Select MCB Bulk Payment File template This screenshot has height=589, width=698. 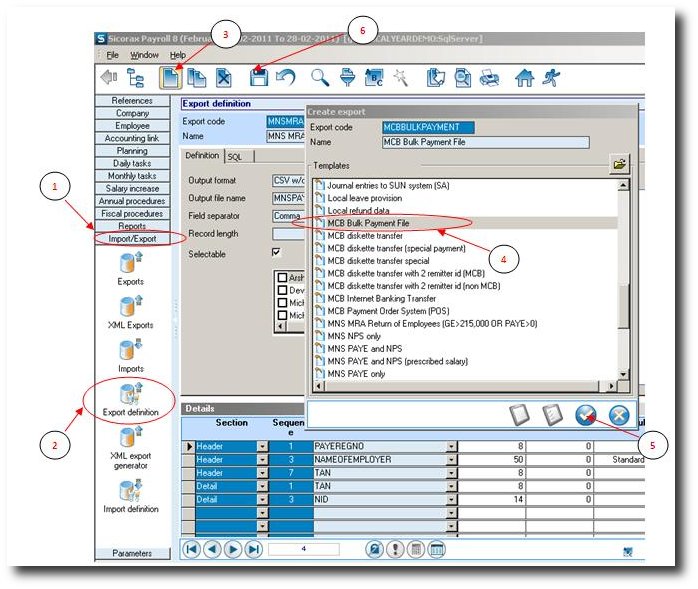(370, 223)
